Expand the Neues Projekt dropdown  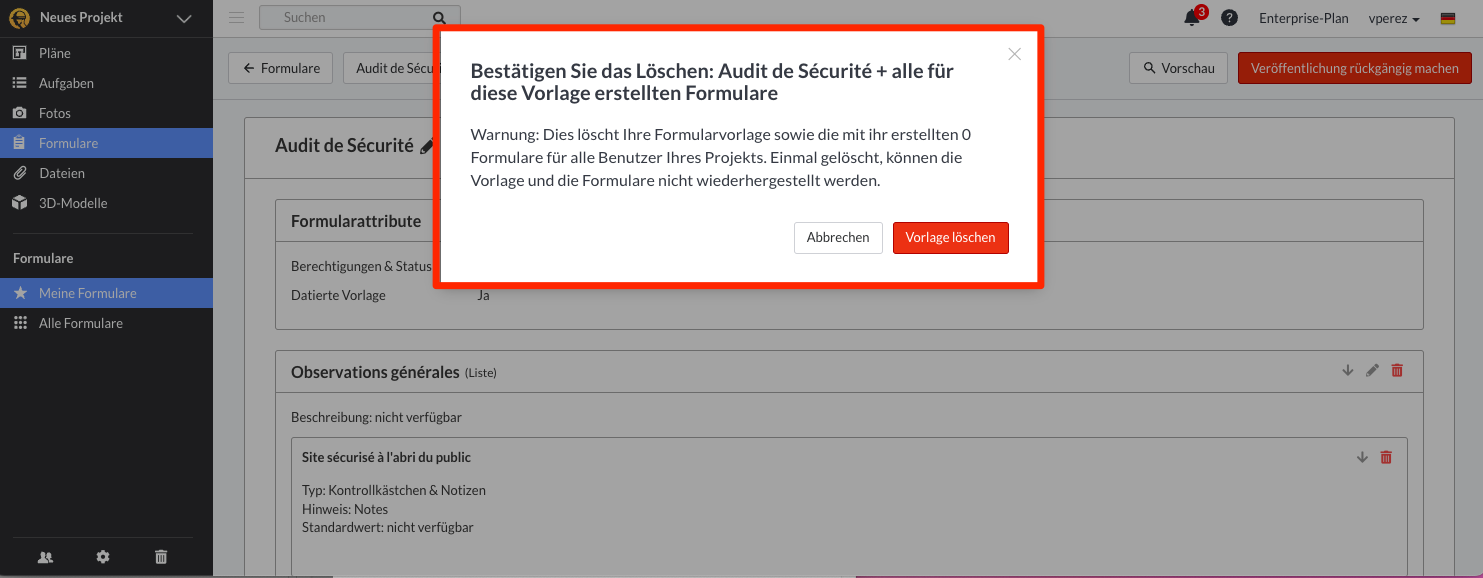tap(183, 18)
